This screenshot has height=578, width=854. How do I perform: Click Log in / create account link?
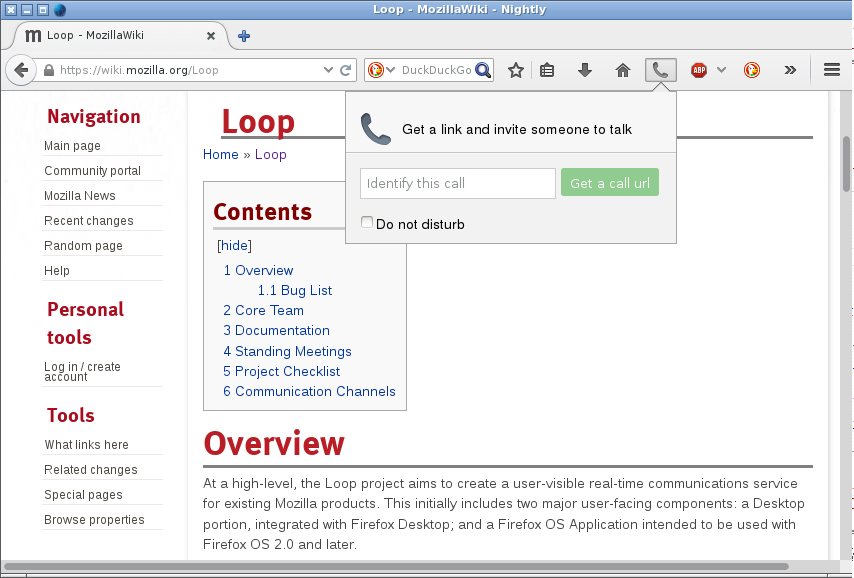click(82, 372)
